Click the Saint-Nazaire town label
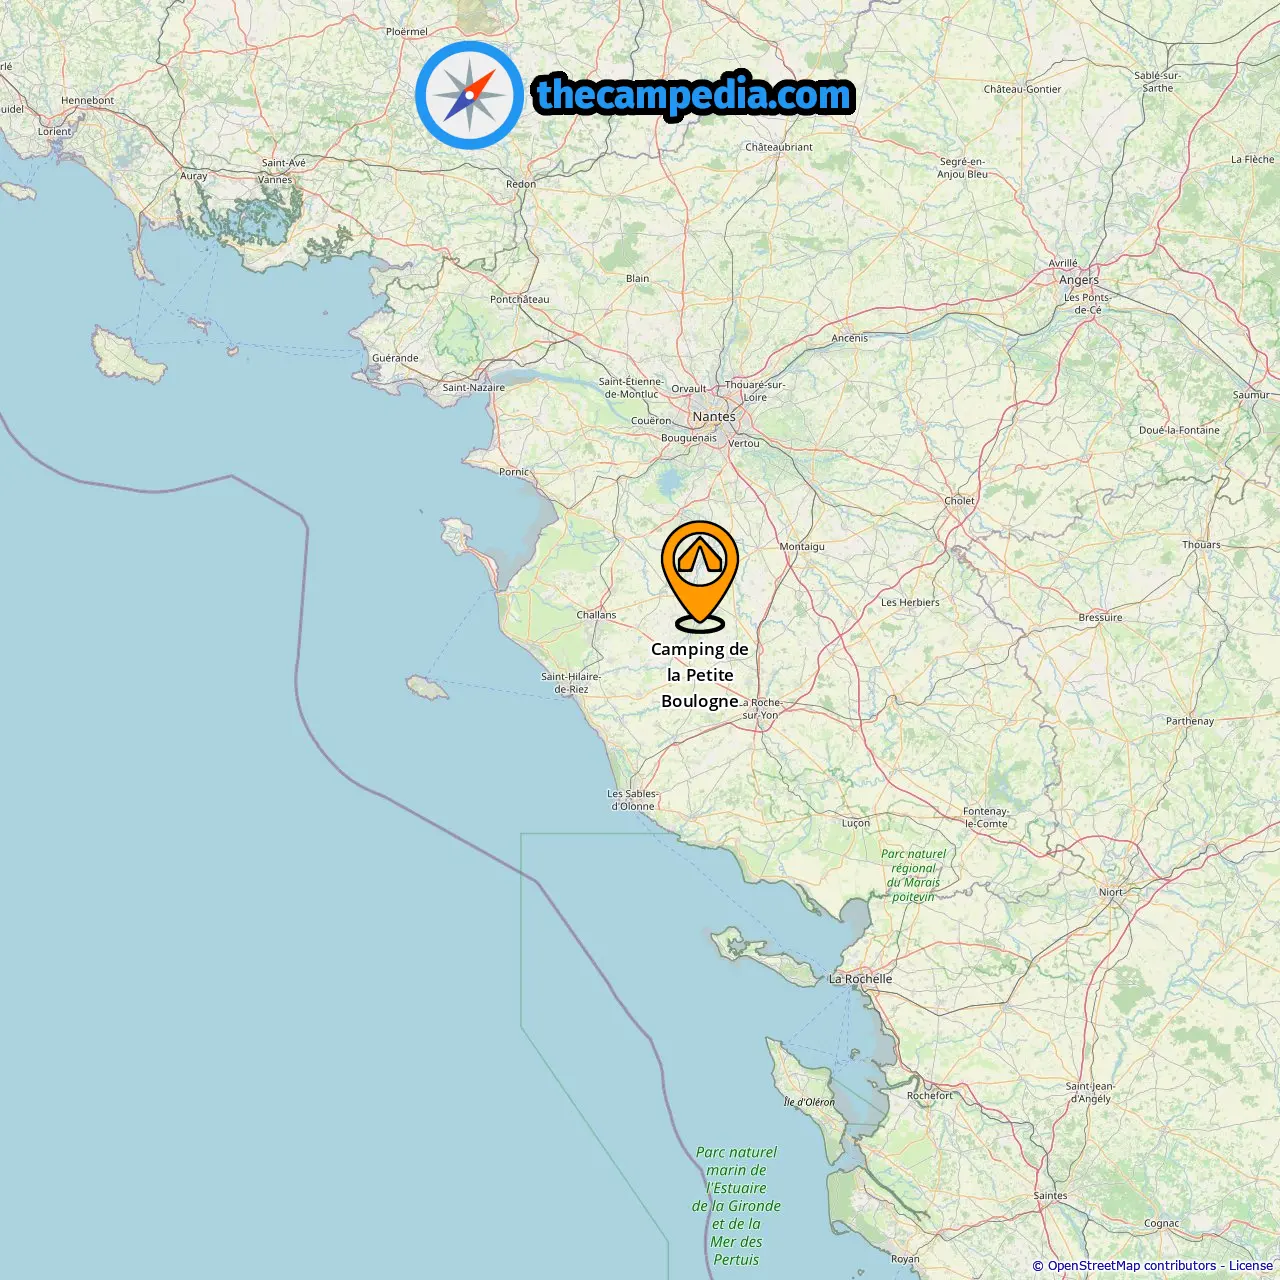Viewport: 1280px width, 1280px height. tap(474, 387)
